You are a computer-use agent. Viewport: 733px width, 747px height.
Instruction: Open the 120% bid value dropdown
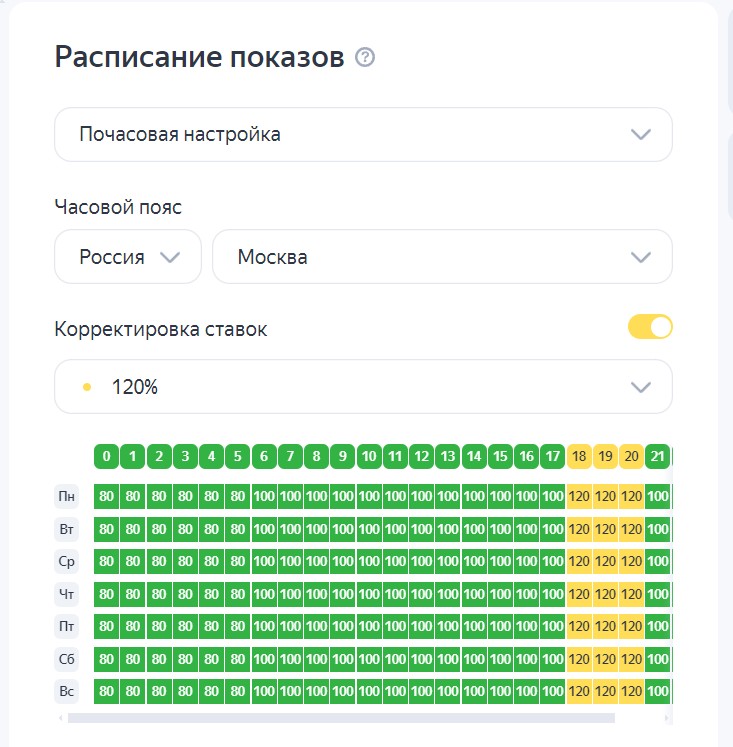[x=363, y=387]
